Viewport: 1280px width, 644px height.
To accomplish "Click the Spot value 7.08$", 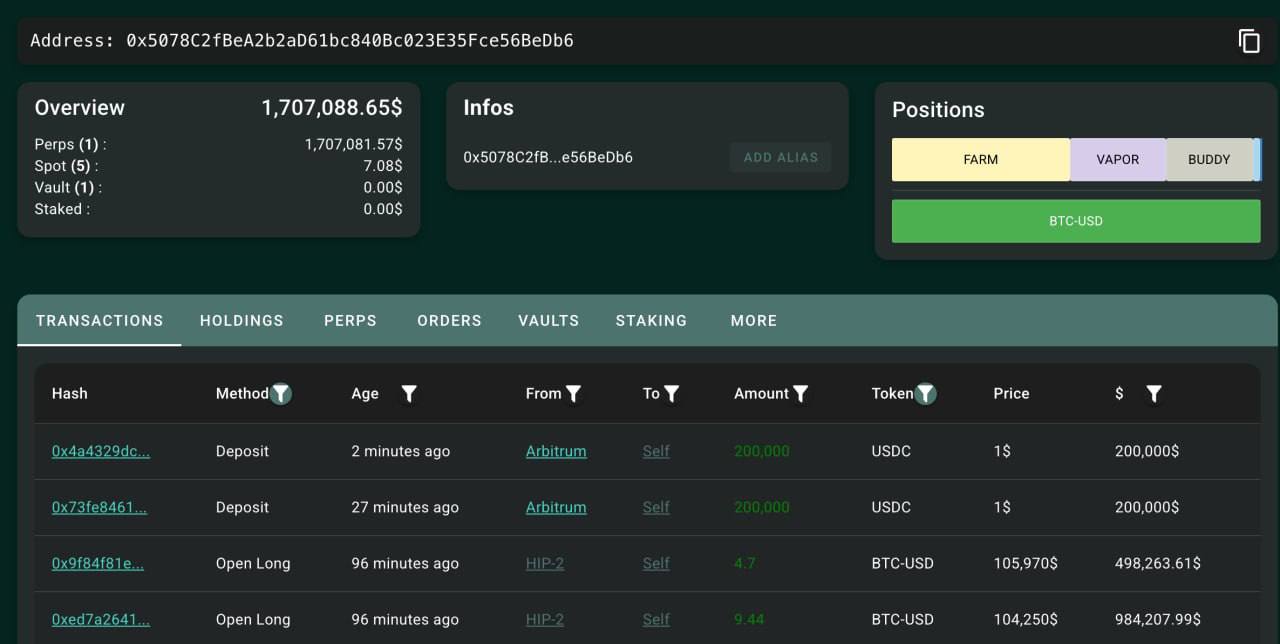I will click(x=383, y=166).
